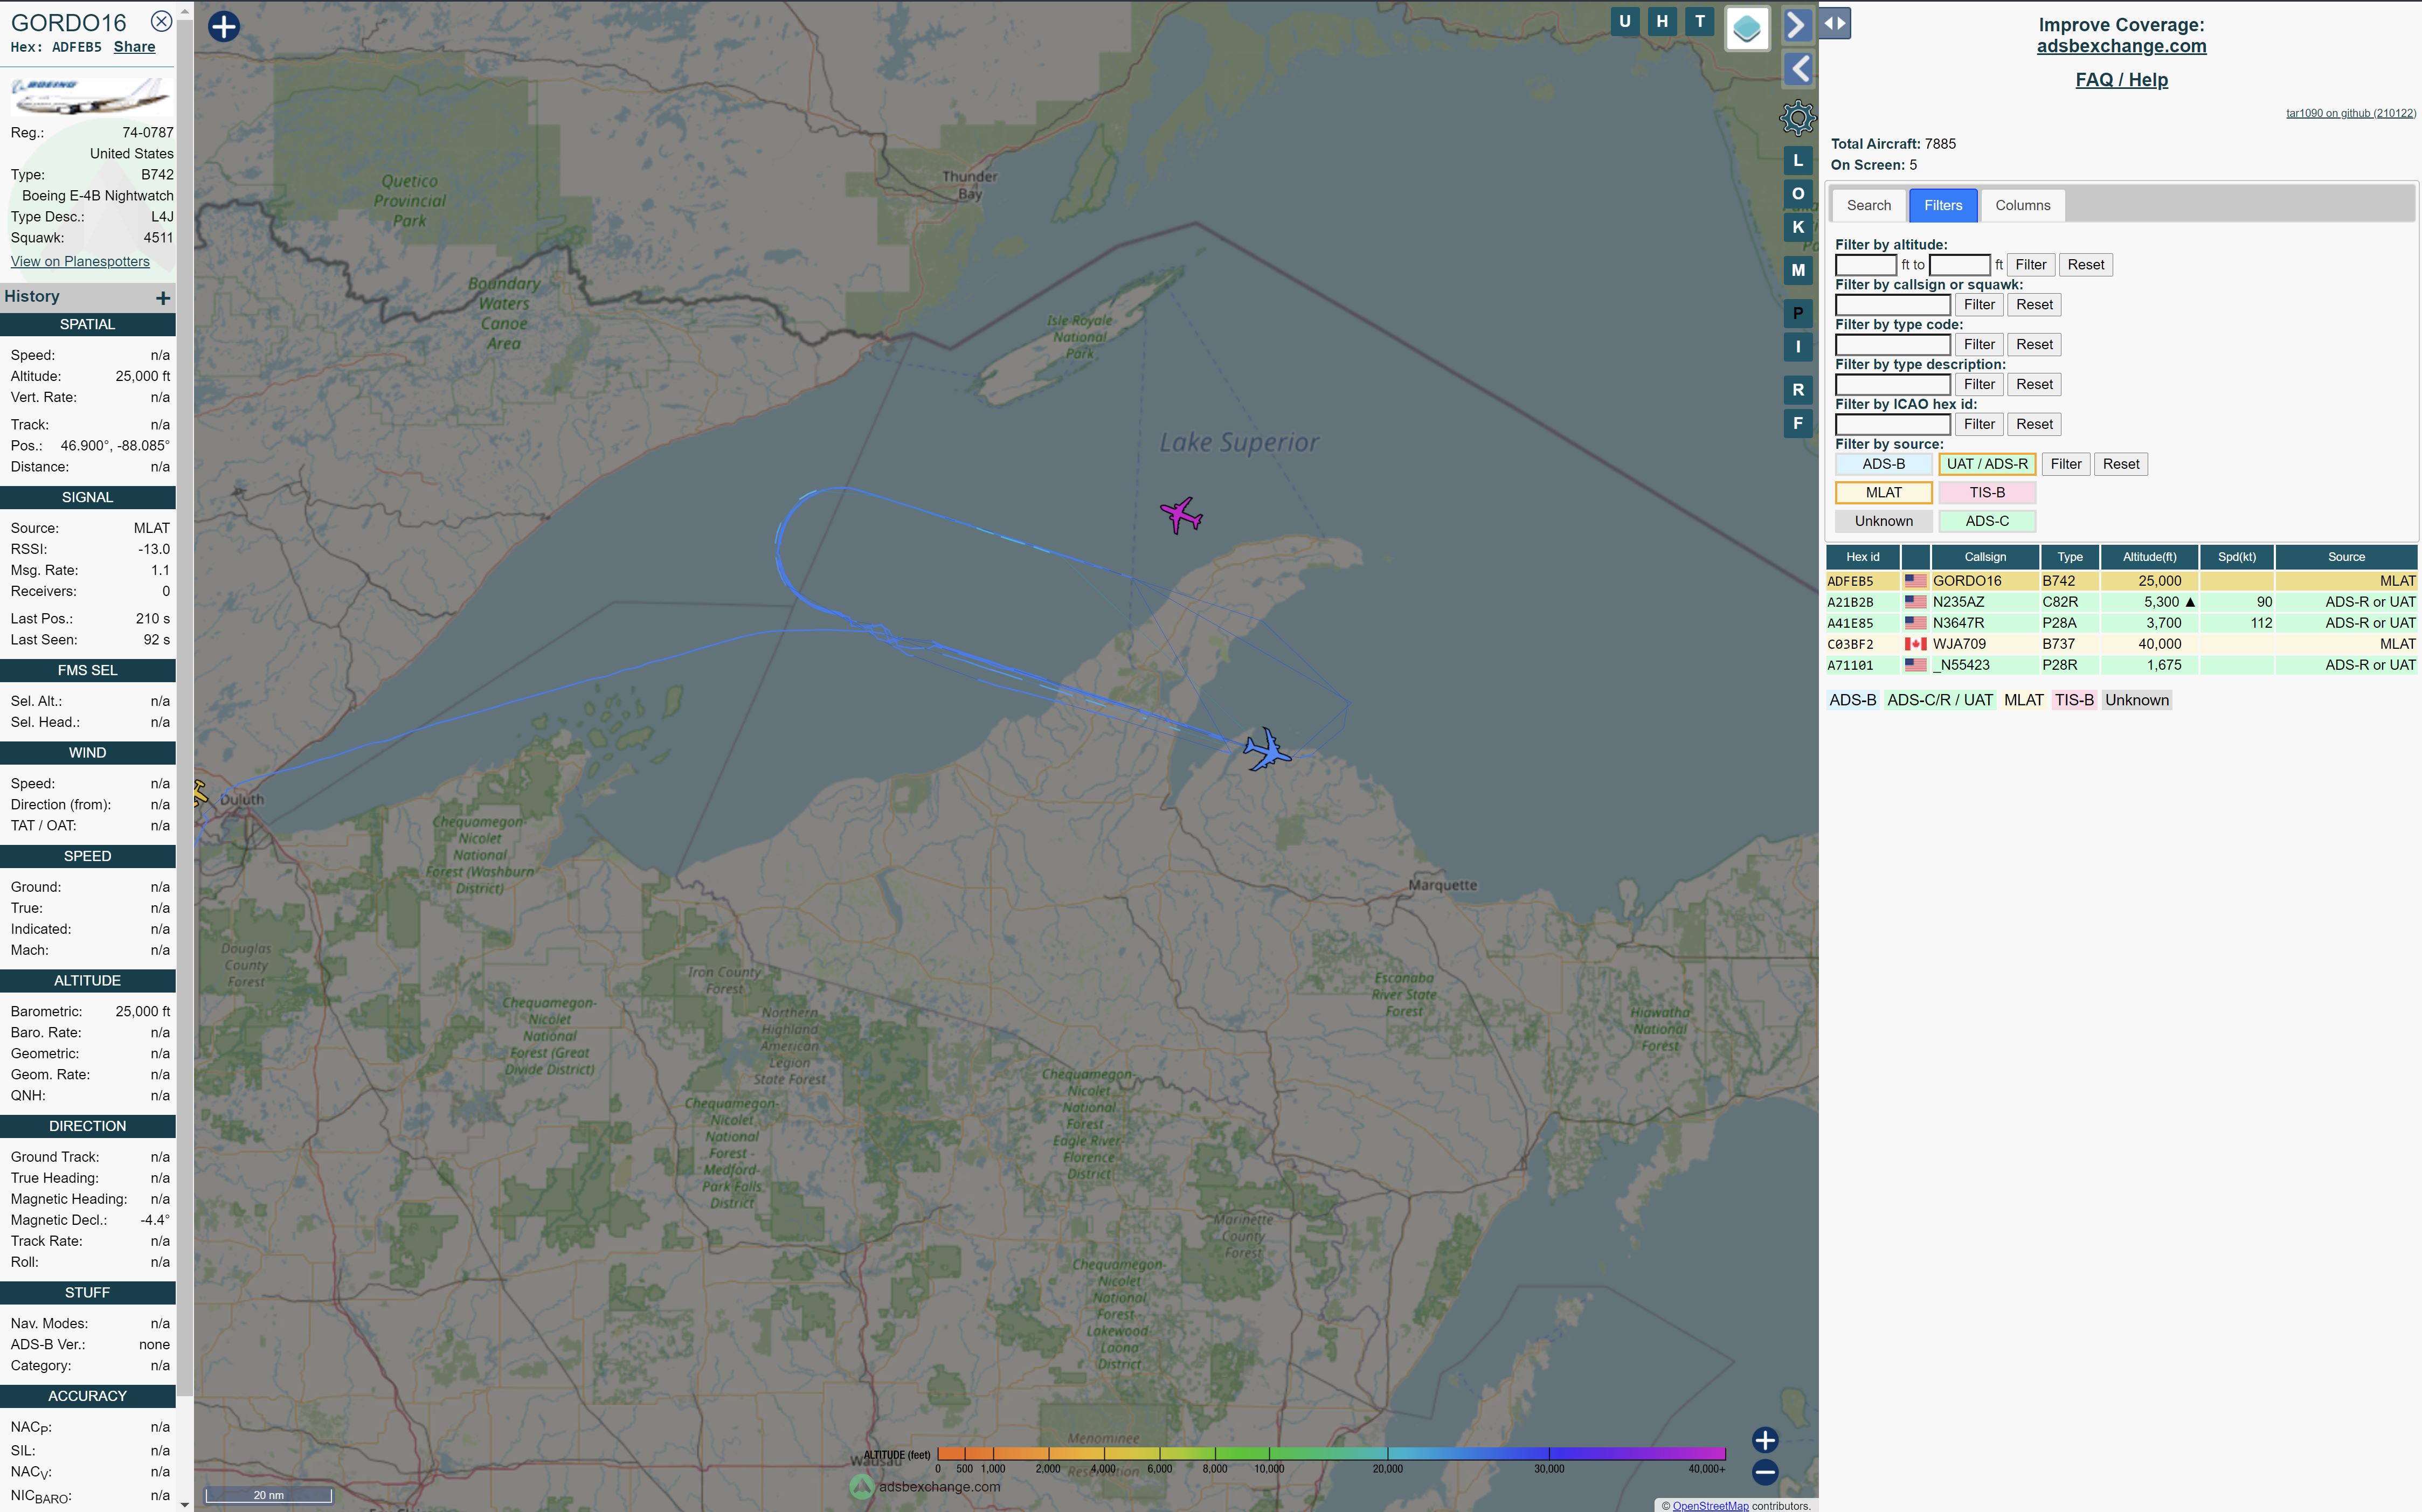Toggle the H map button

click(1662, 21)
